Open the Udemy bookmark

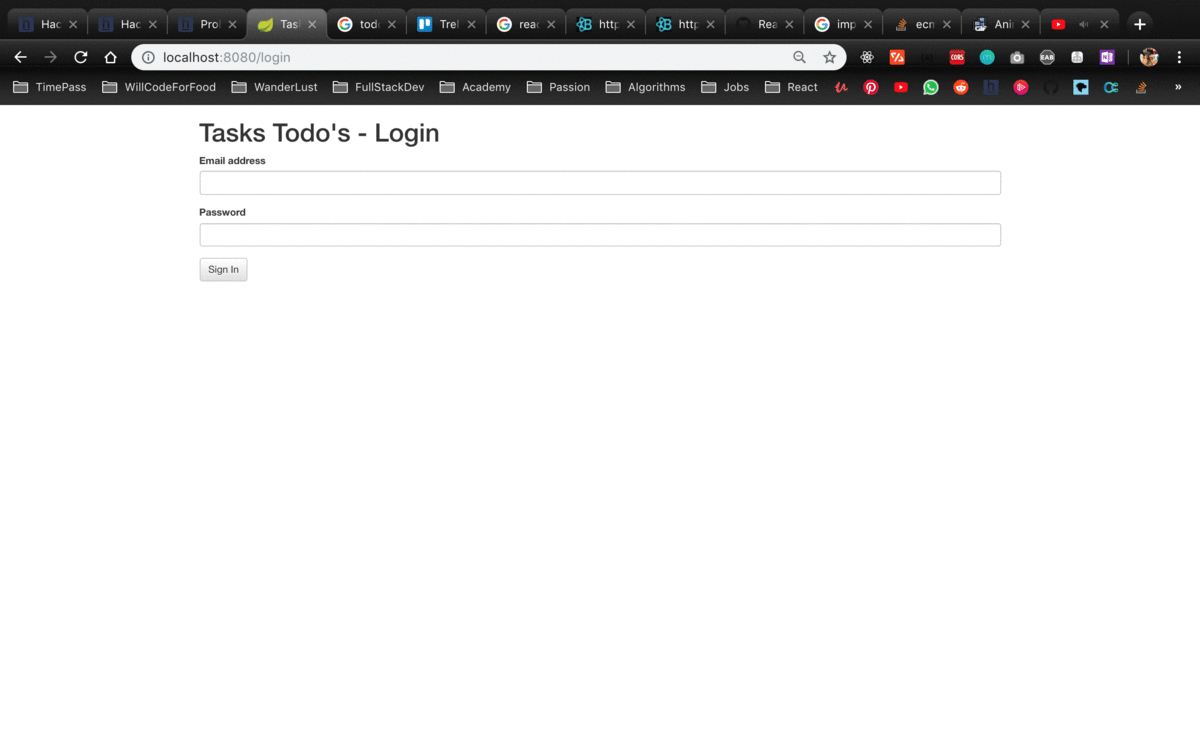[840, 87]
